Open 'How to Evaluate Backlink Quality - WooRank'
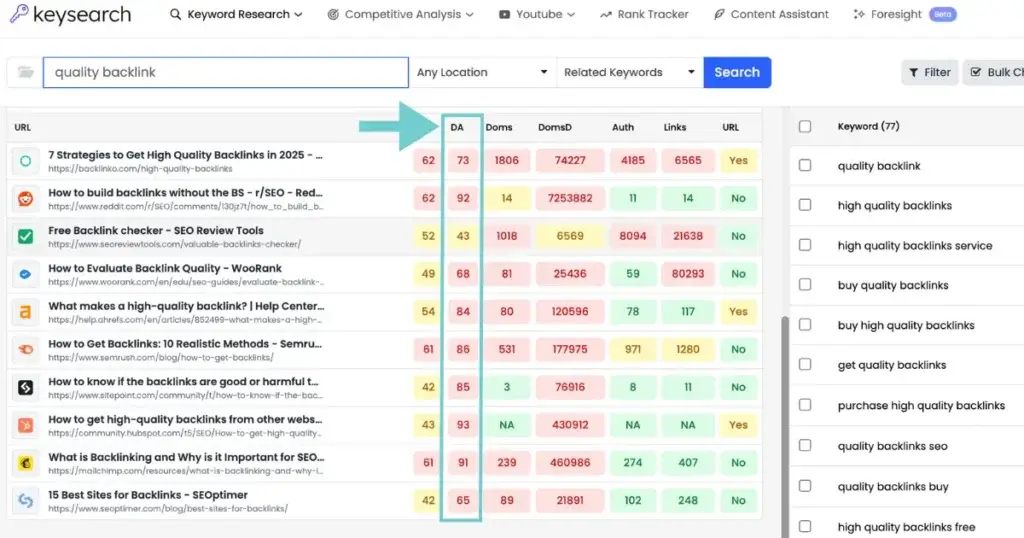The height and width of the screenshot is (538, 1024). (x=165, y=268)
